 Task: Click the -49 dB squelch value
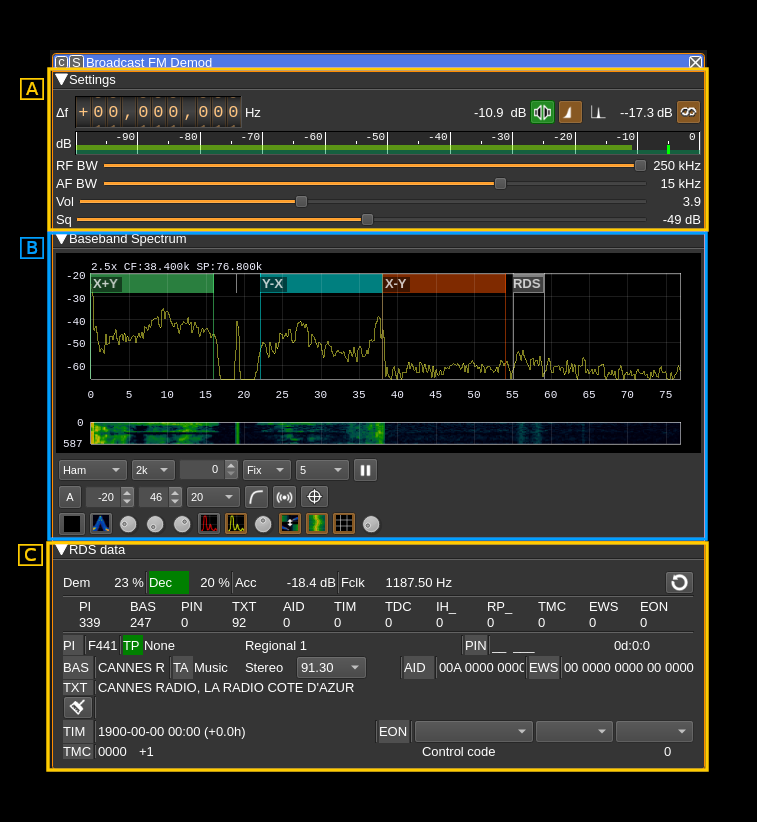coord(681,220)
